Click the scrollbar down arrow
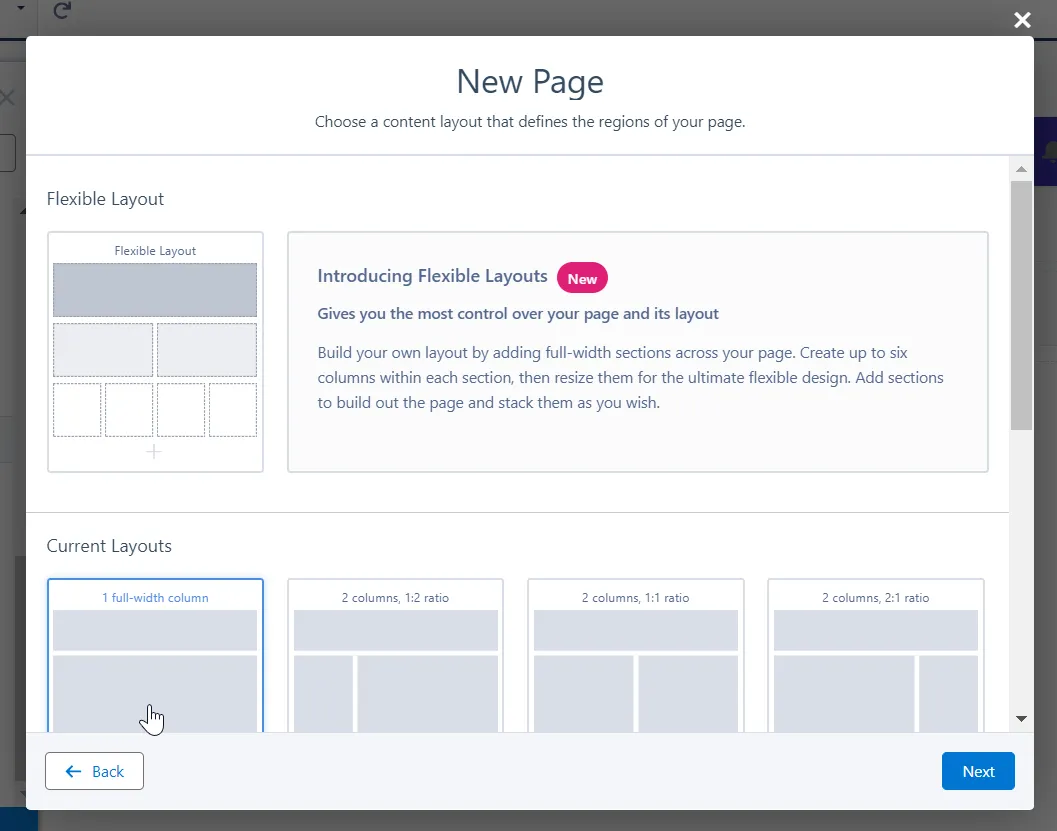This screenshot has height=831, width=1057. coord(1020,718)
